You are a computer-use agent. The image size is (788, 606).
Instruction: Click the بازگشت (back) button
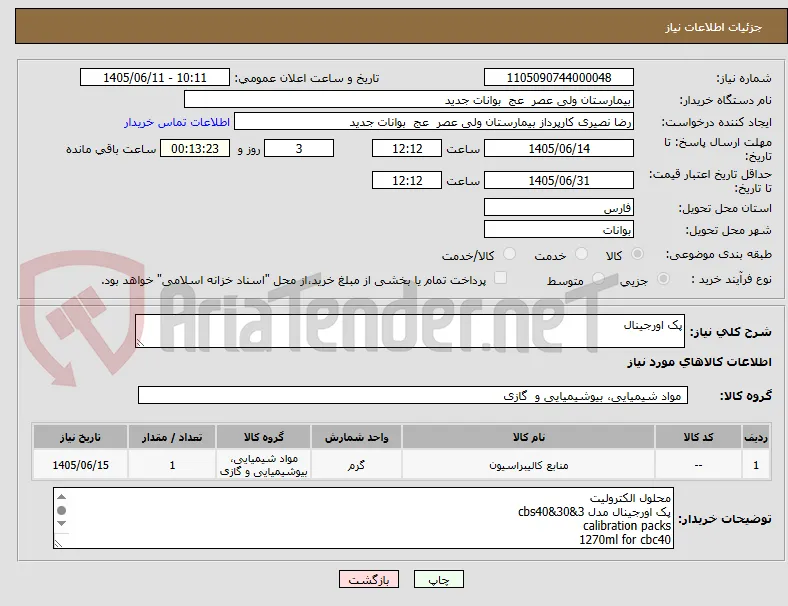pyautogui.click(x=368, y=579)
